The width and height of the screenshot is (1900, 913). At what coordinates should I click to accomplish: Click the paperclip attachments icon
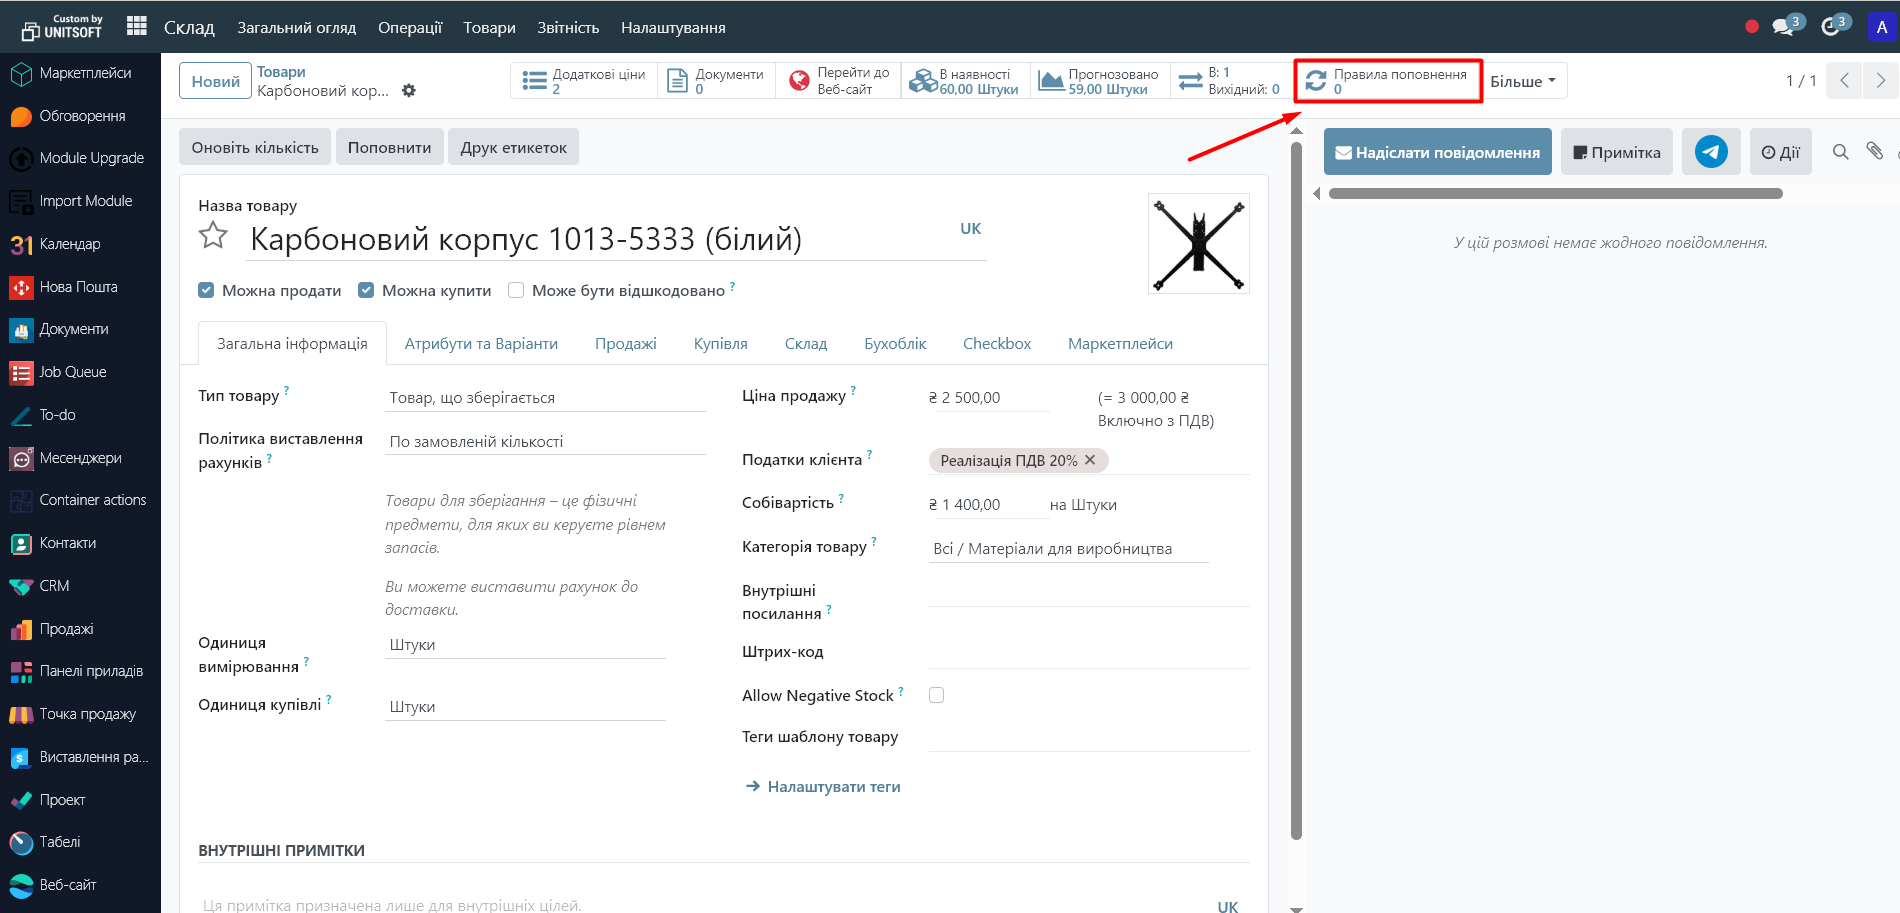[x=1874, y=151]
